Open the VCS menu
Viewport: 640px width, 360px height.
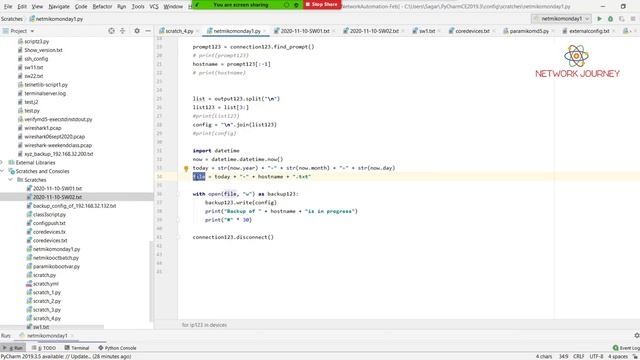[x=154, y=7]
